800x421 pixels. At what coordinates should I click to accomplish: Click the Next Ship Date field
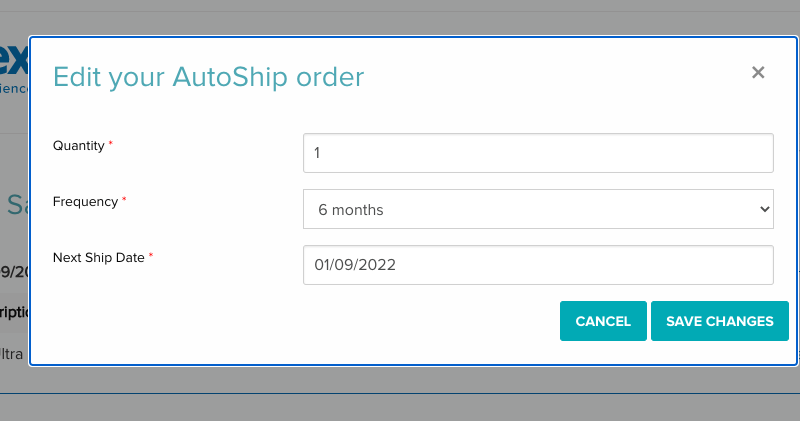(538, 265)
